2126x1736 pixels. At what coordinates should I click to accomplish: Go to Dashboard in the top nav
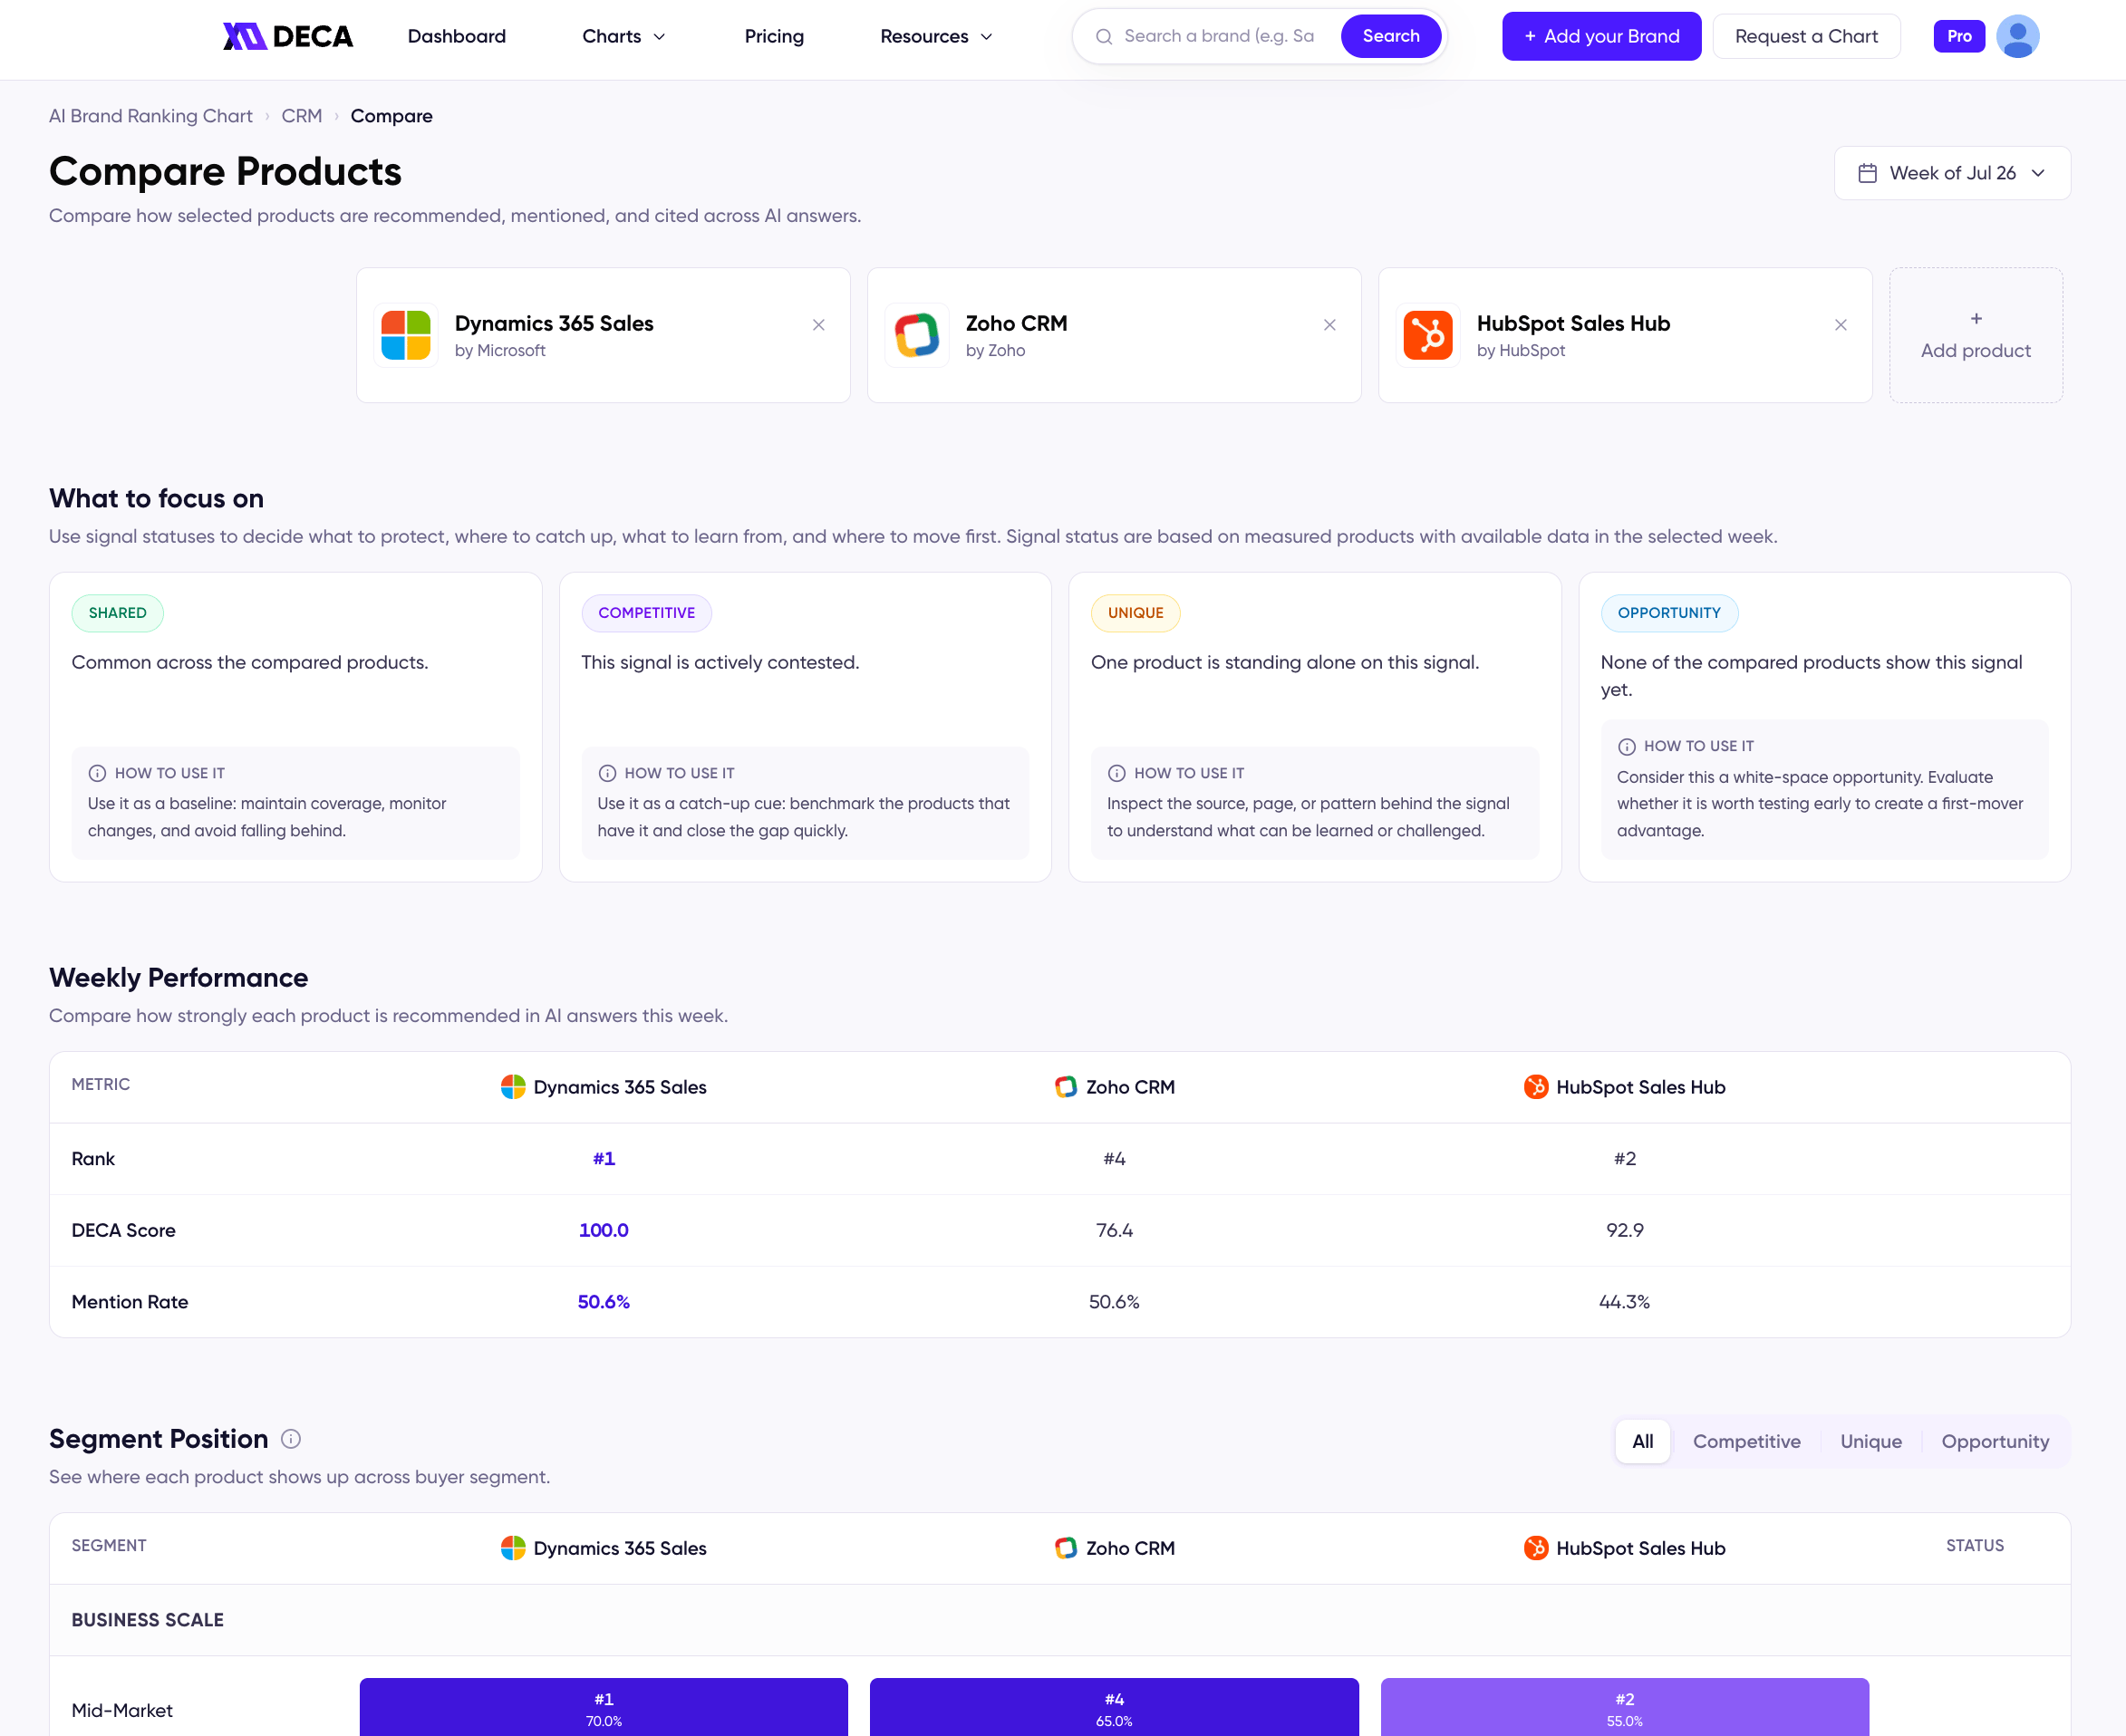point(457,37)
